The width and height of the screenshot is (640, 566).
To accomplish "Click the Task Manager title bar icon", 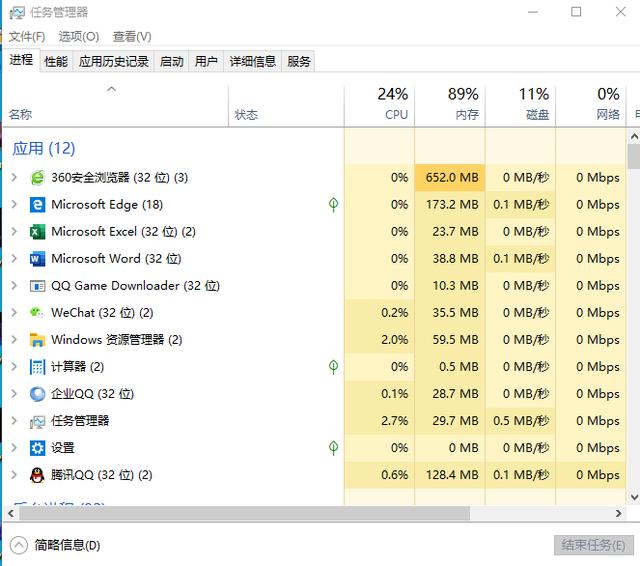I will [x=17, y=12].
